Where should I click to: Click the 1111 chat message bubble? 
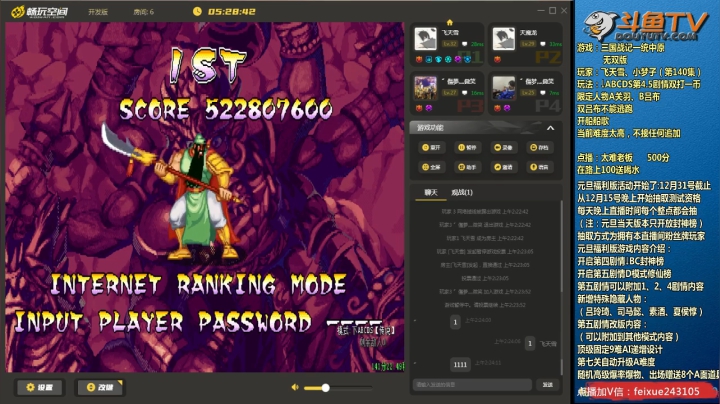click(460, 365)
